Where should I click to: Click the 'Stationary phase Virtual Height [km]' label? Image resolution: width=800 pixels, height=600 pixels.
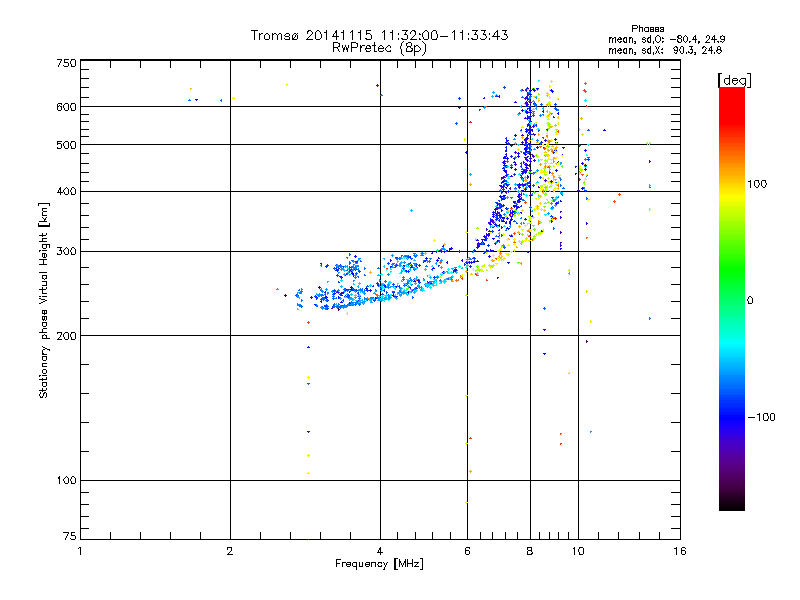[44, 301]
